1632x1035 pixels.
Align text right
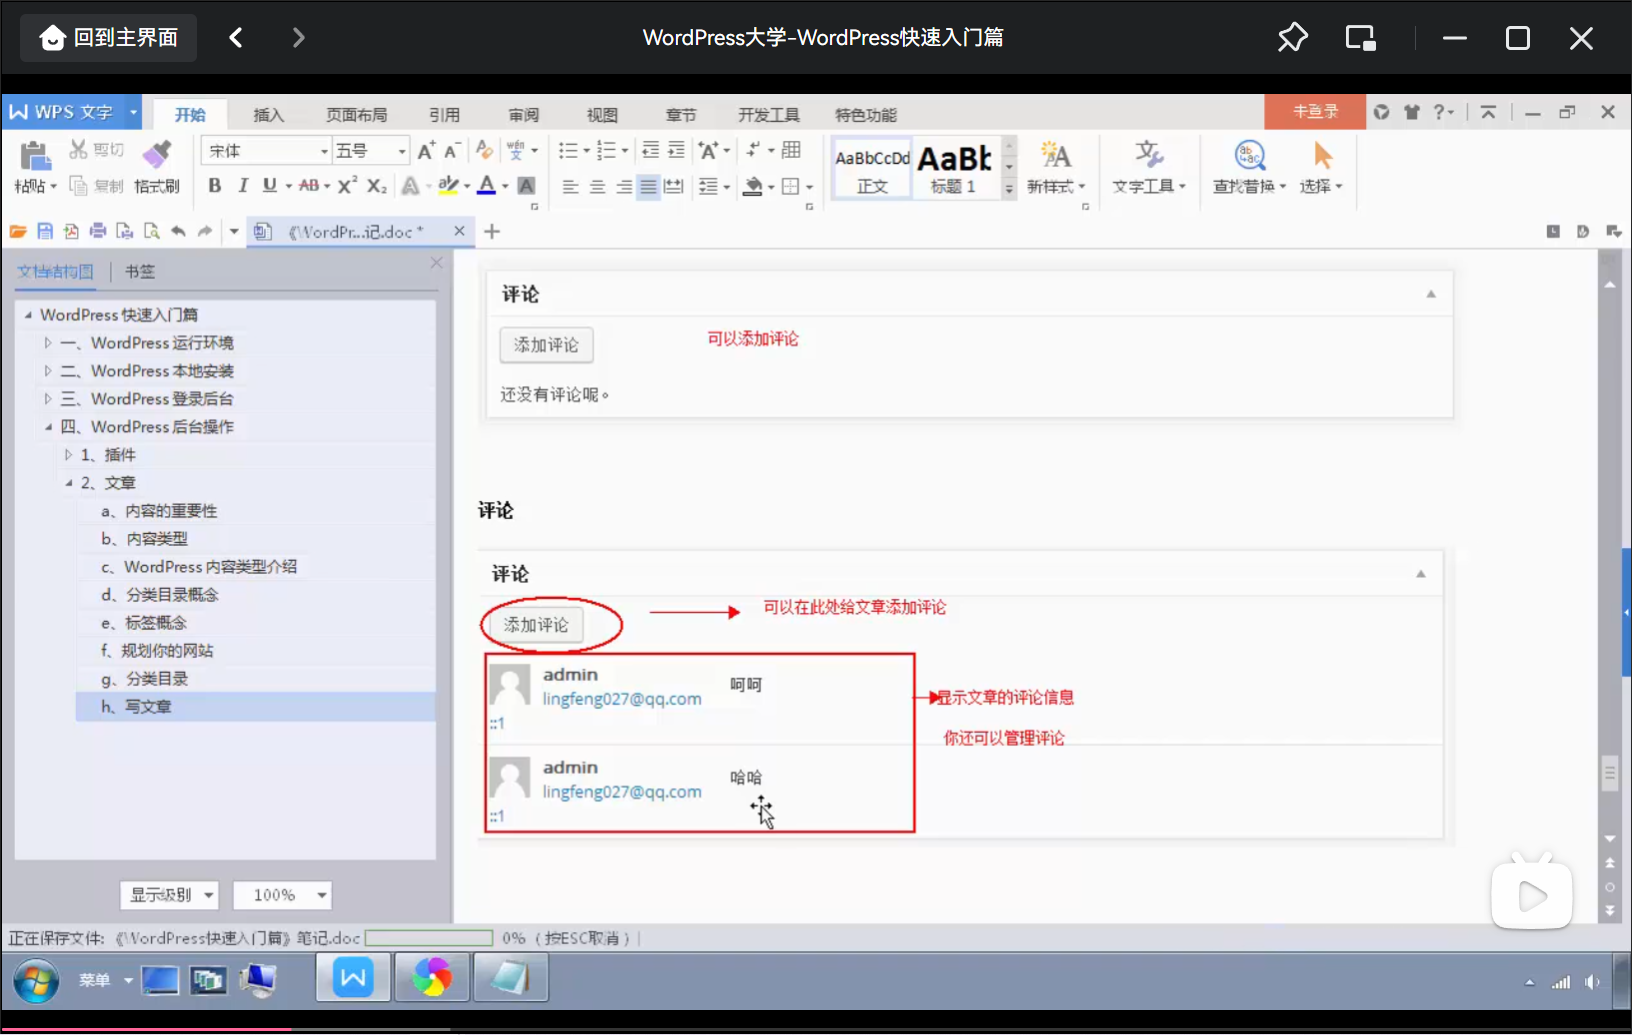[x=623, y=186]
